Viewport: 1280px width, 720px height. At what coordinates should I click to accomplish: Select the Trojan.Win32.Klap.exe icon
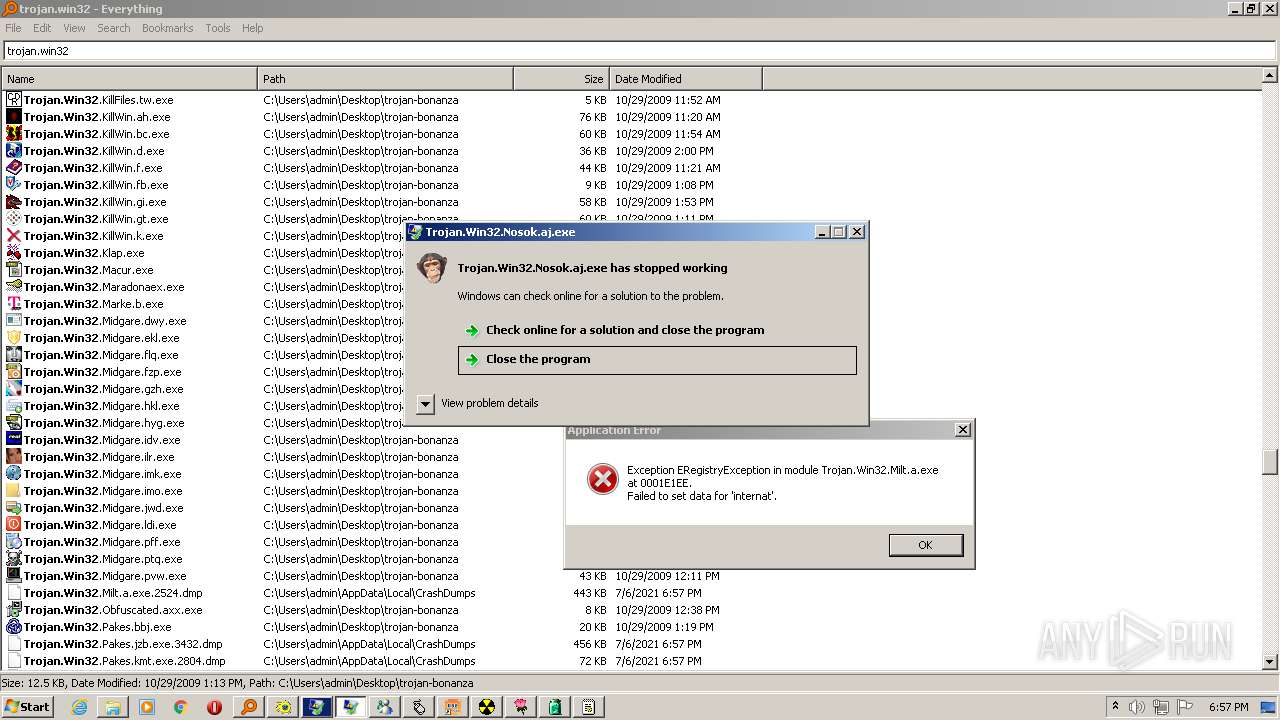(x=14, y=253)
